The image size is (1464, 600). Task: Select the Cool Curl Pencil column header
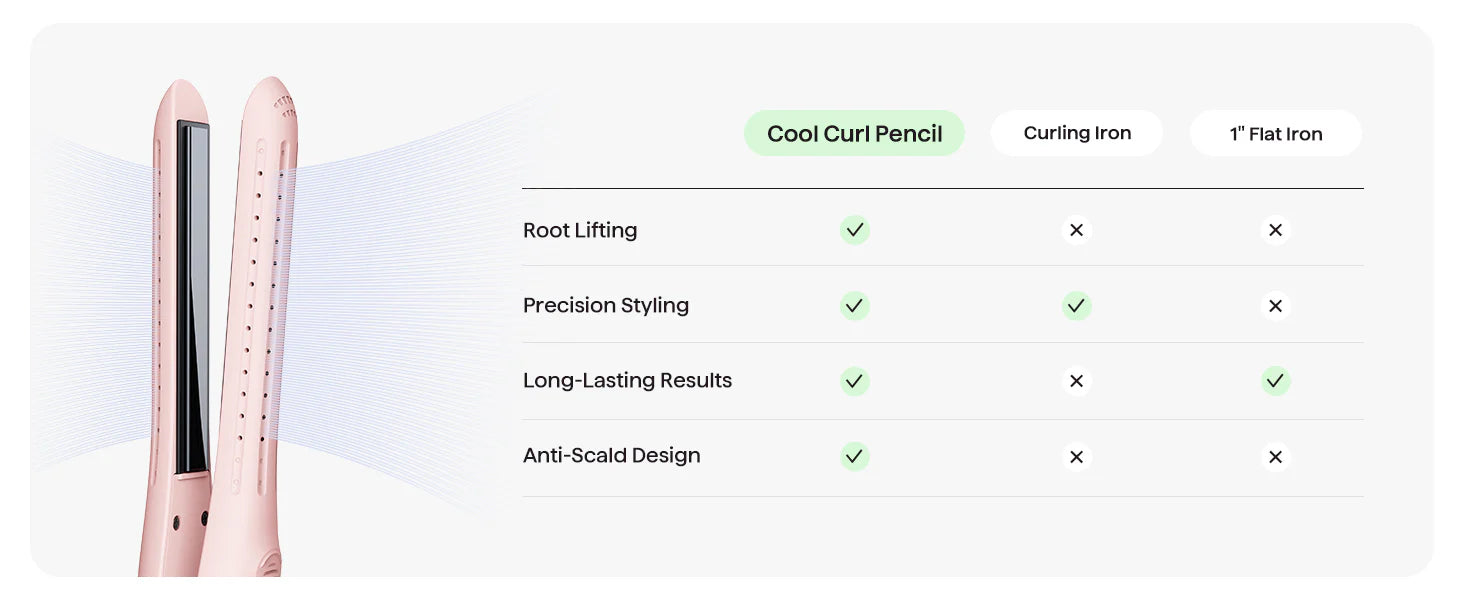(854, 134)
